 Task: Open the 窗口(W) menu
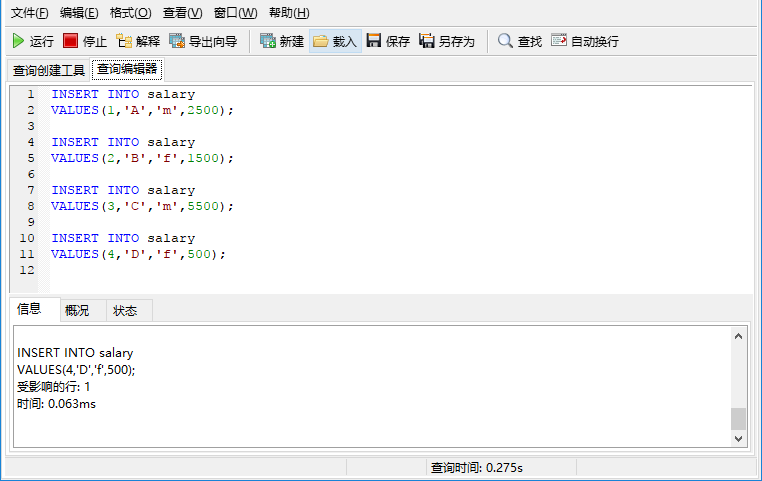(236, 13)
